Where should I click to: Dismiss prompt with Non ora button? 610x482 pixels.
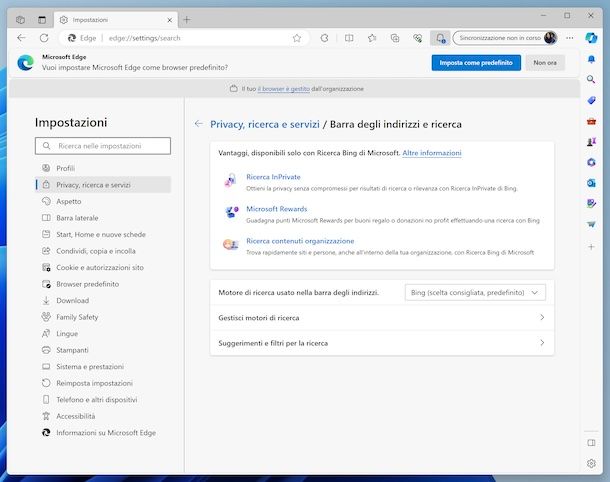point(545,63)
